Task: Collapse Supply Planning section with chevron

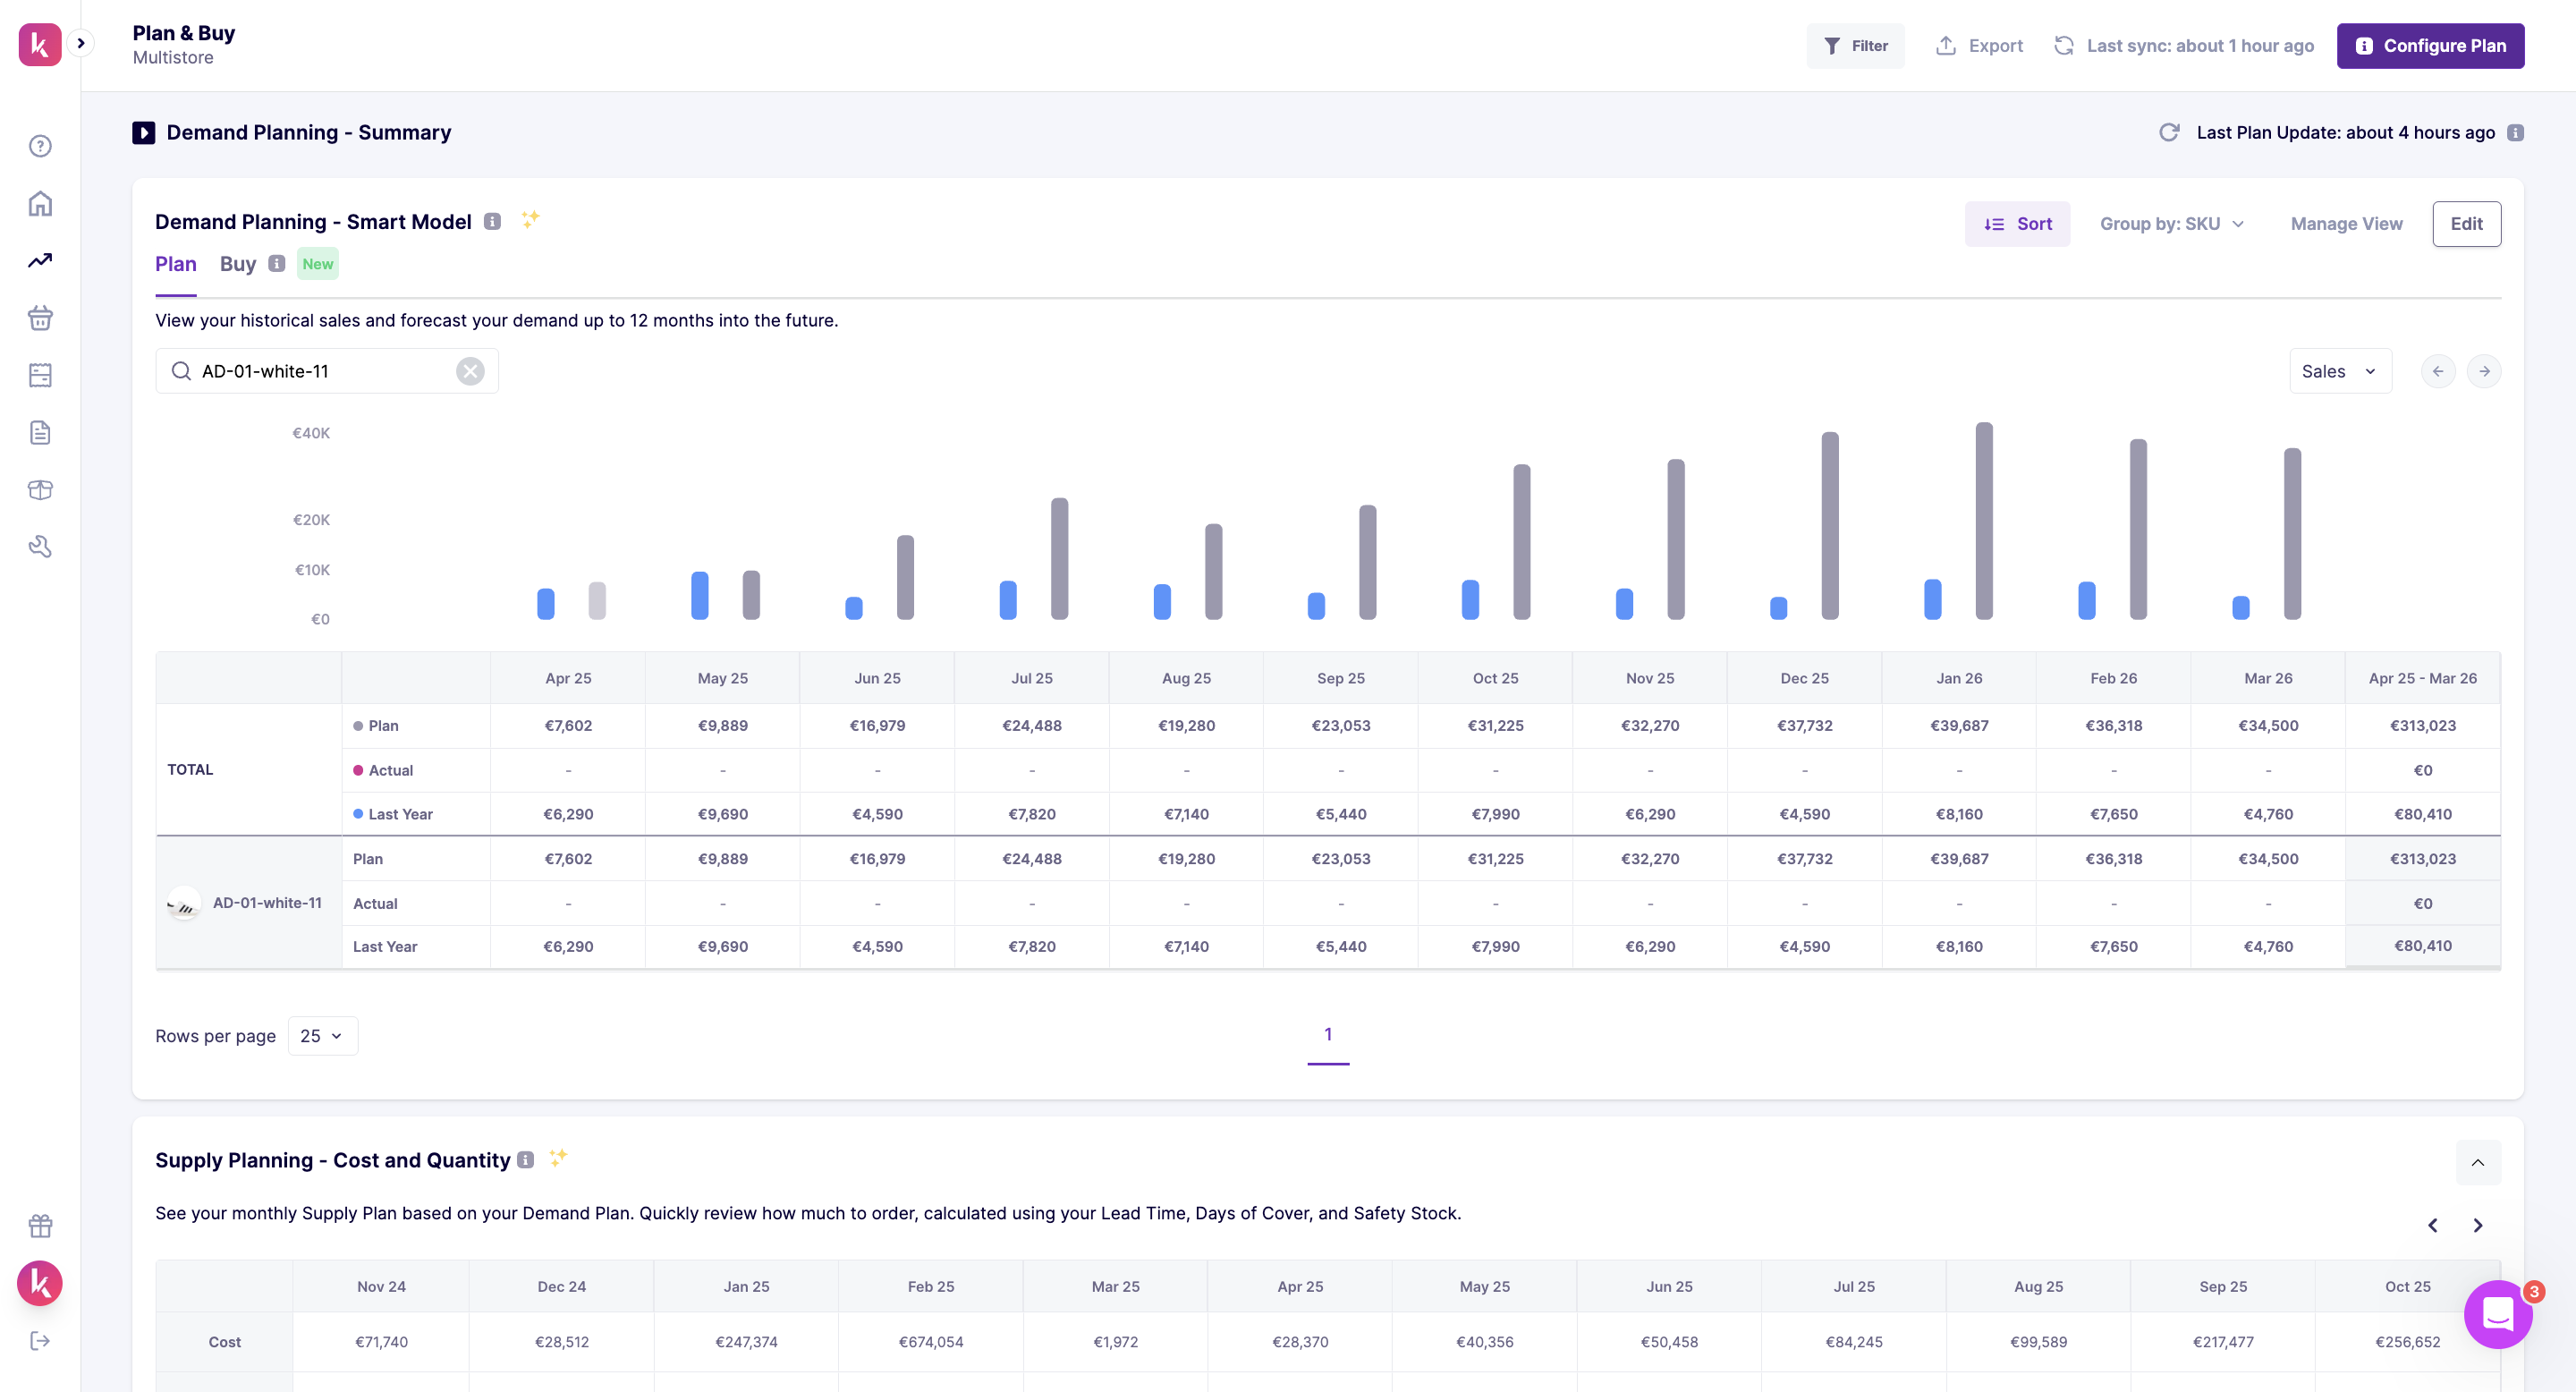Action: (2477, 1162)
